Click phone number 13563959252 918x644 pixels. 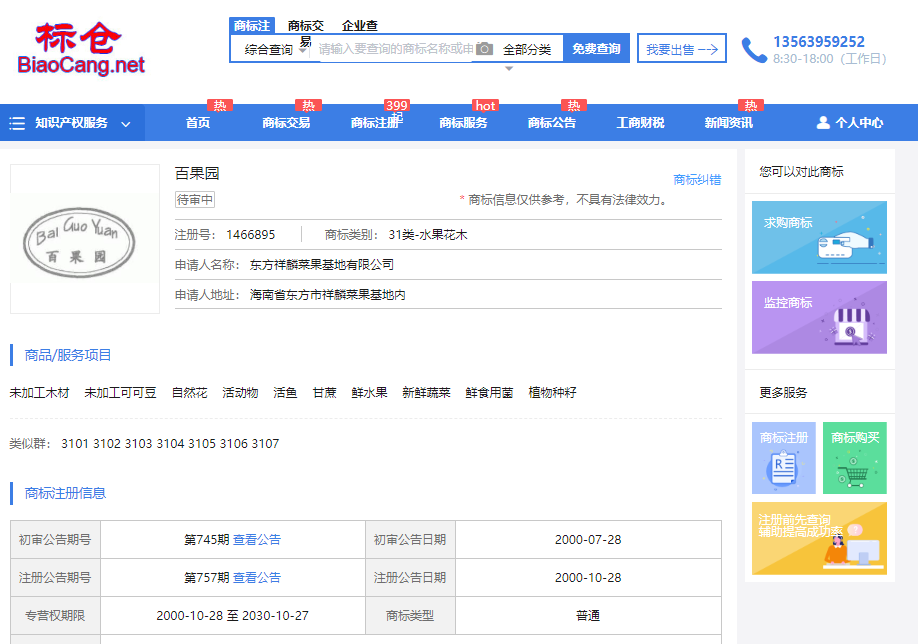818,42
